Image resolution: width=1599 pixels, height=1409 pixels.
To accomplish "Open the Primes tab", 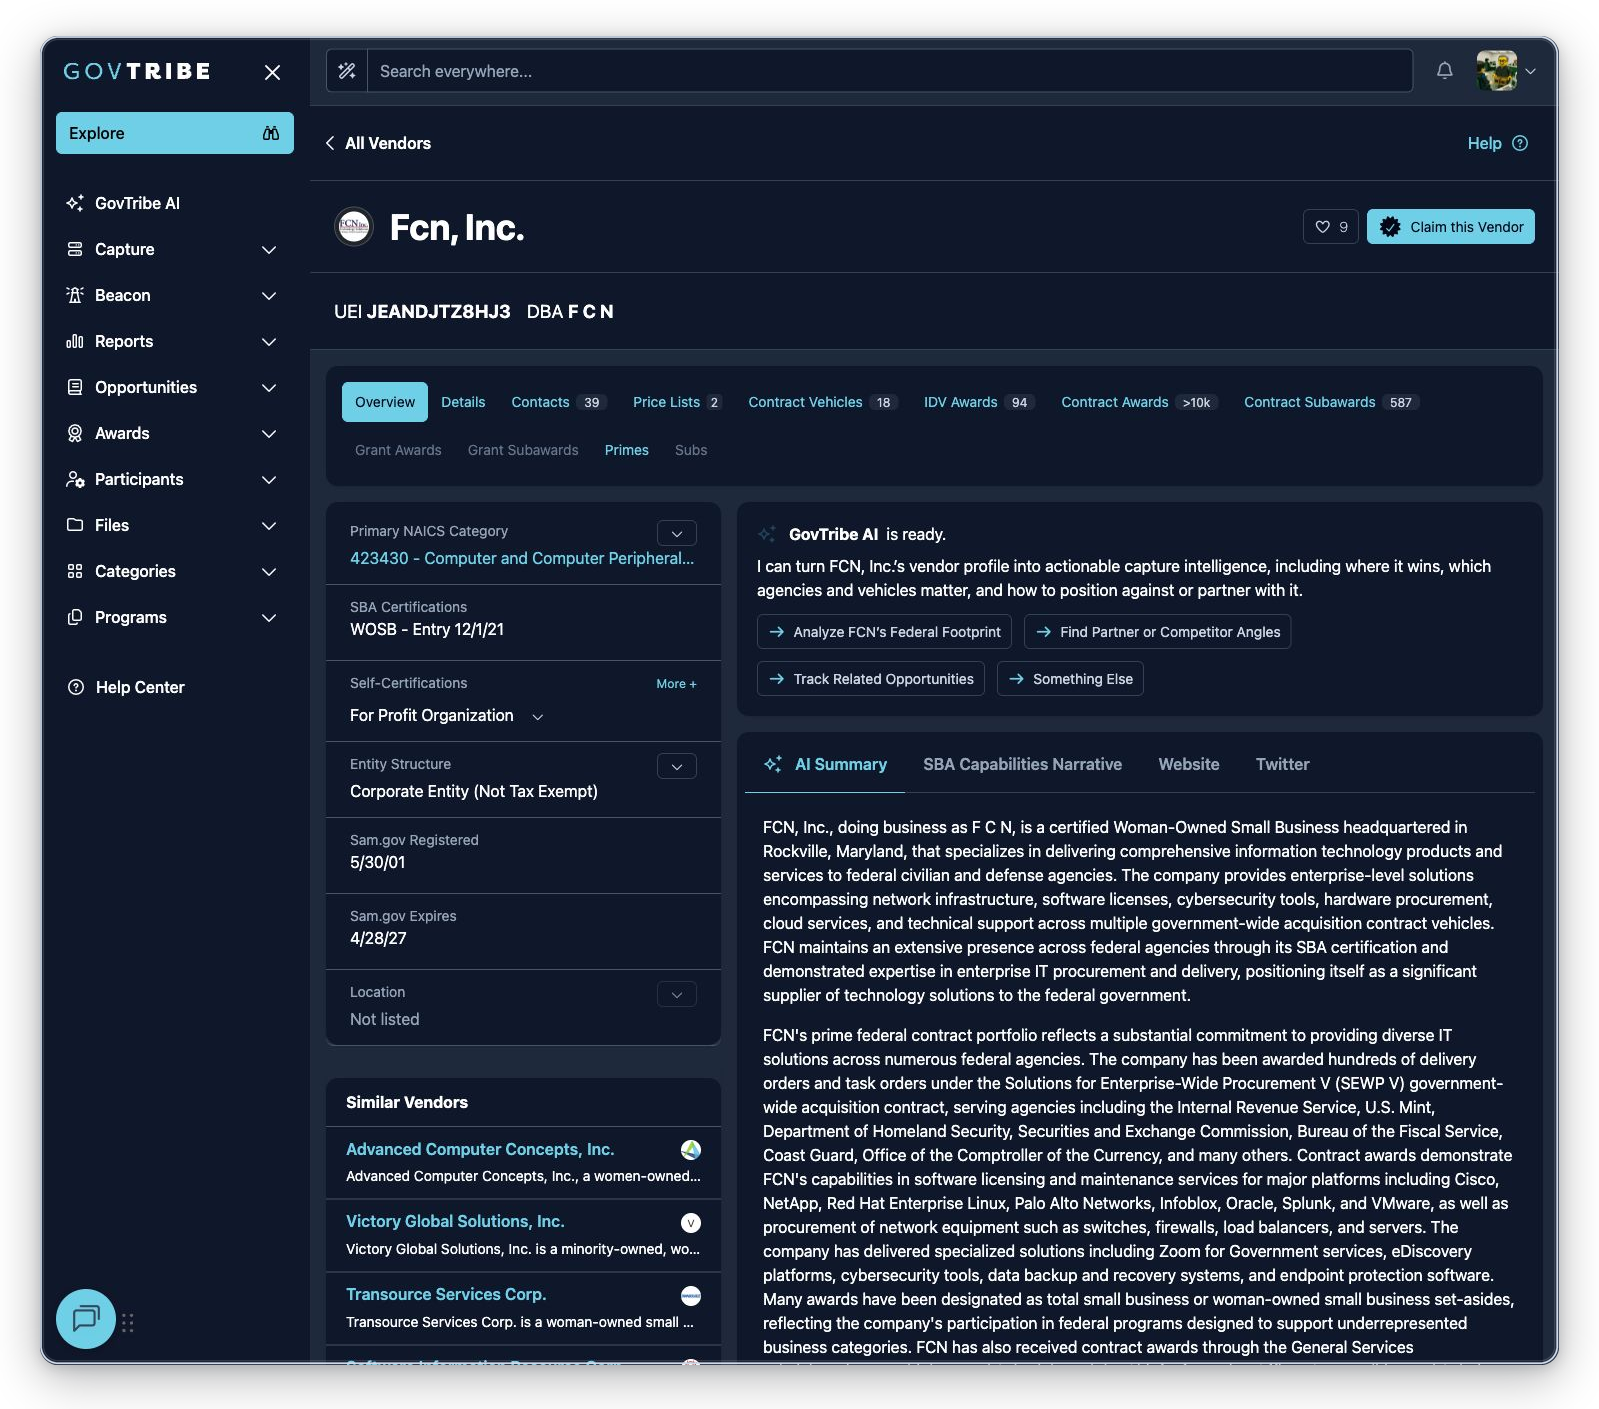I will coord(627,450).
